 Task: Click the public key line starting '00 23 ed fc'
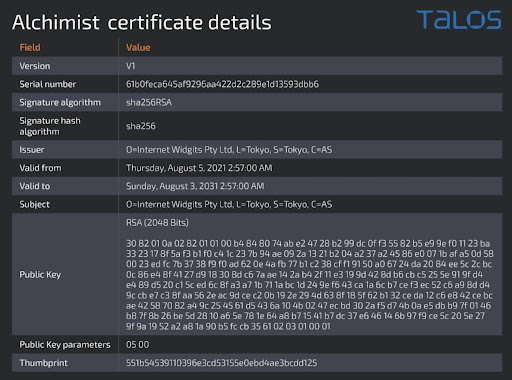click(x=309, y=264)
